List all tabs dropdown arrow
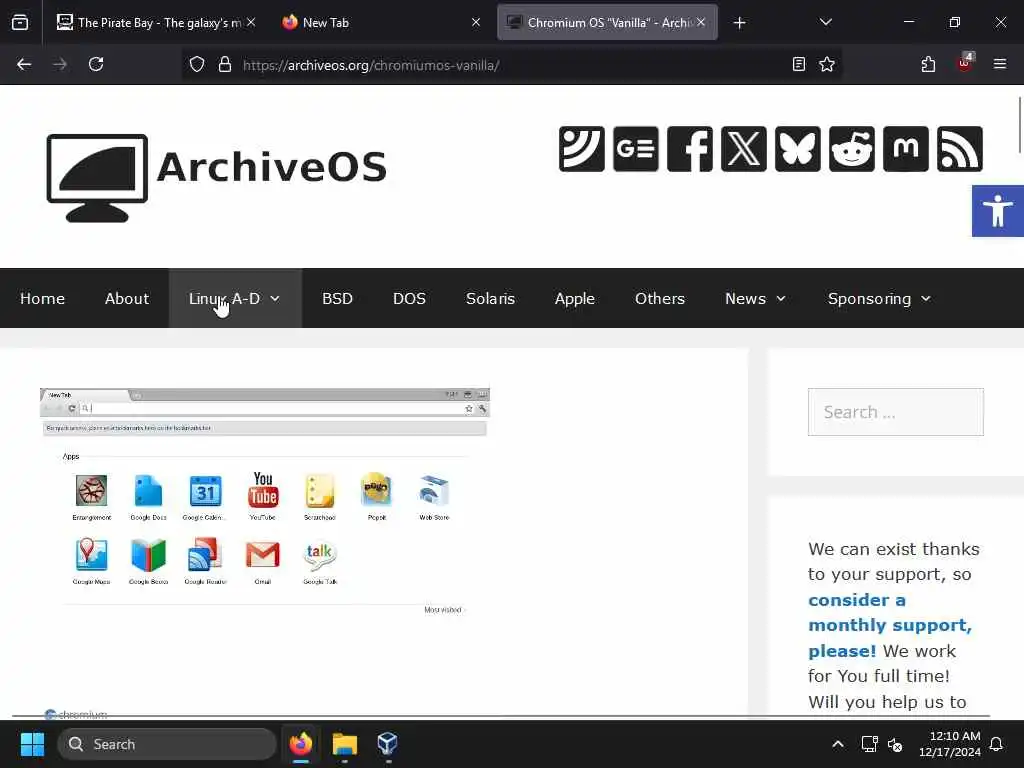Screen dimensions: 1024x768 coord(826,22)
